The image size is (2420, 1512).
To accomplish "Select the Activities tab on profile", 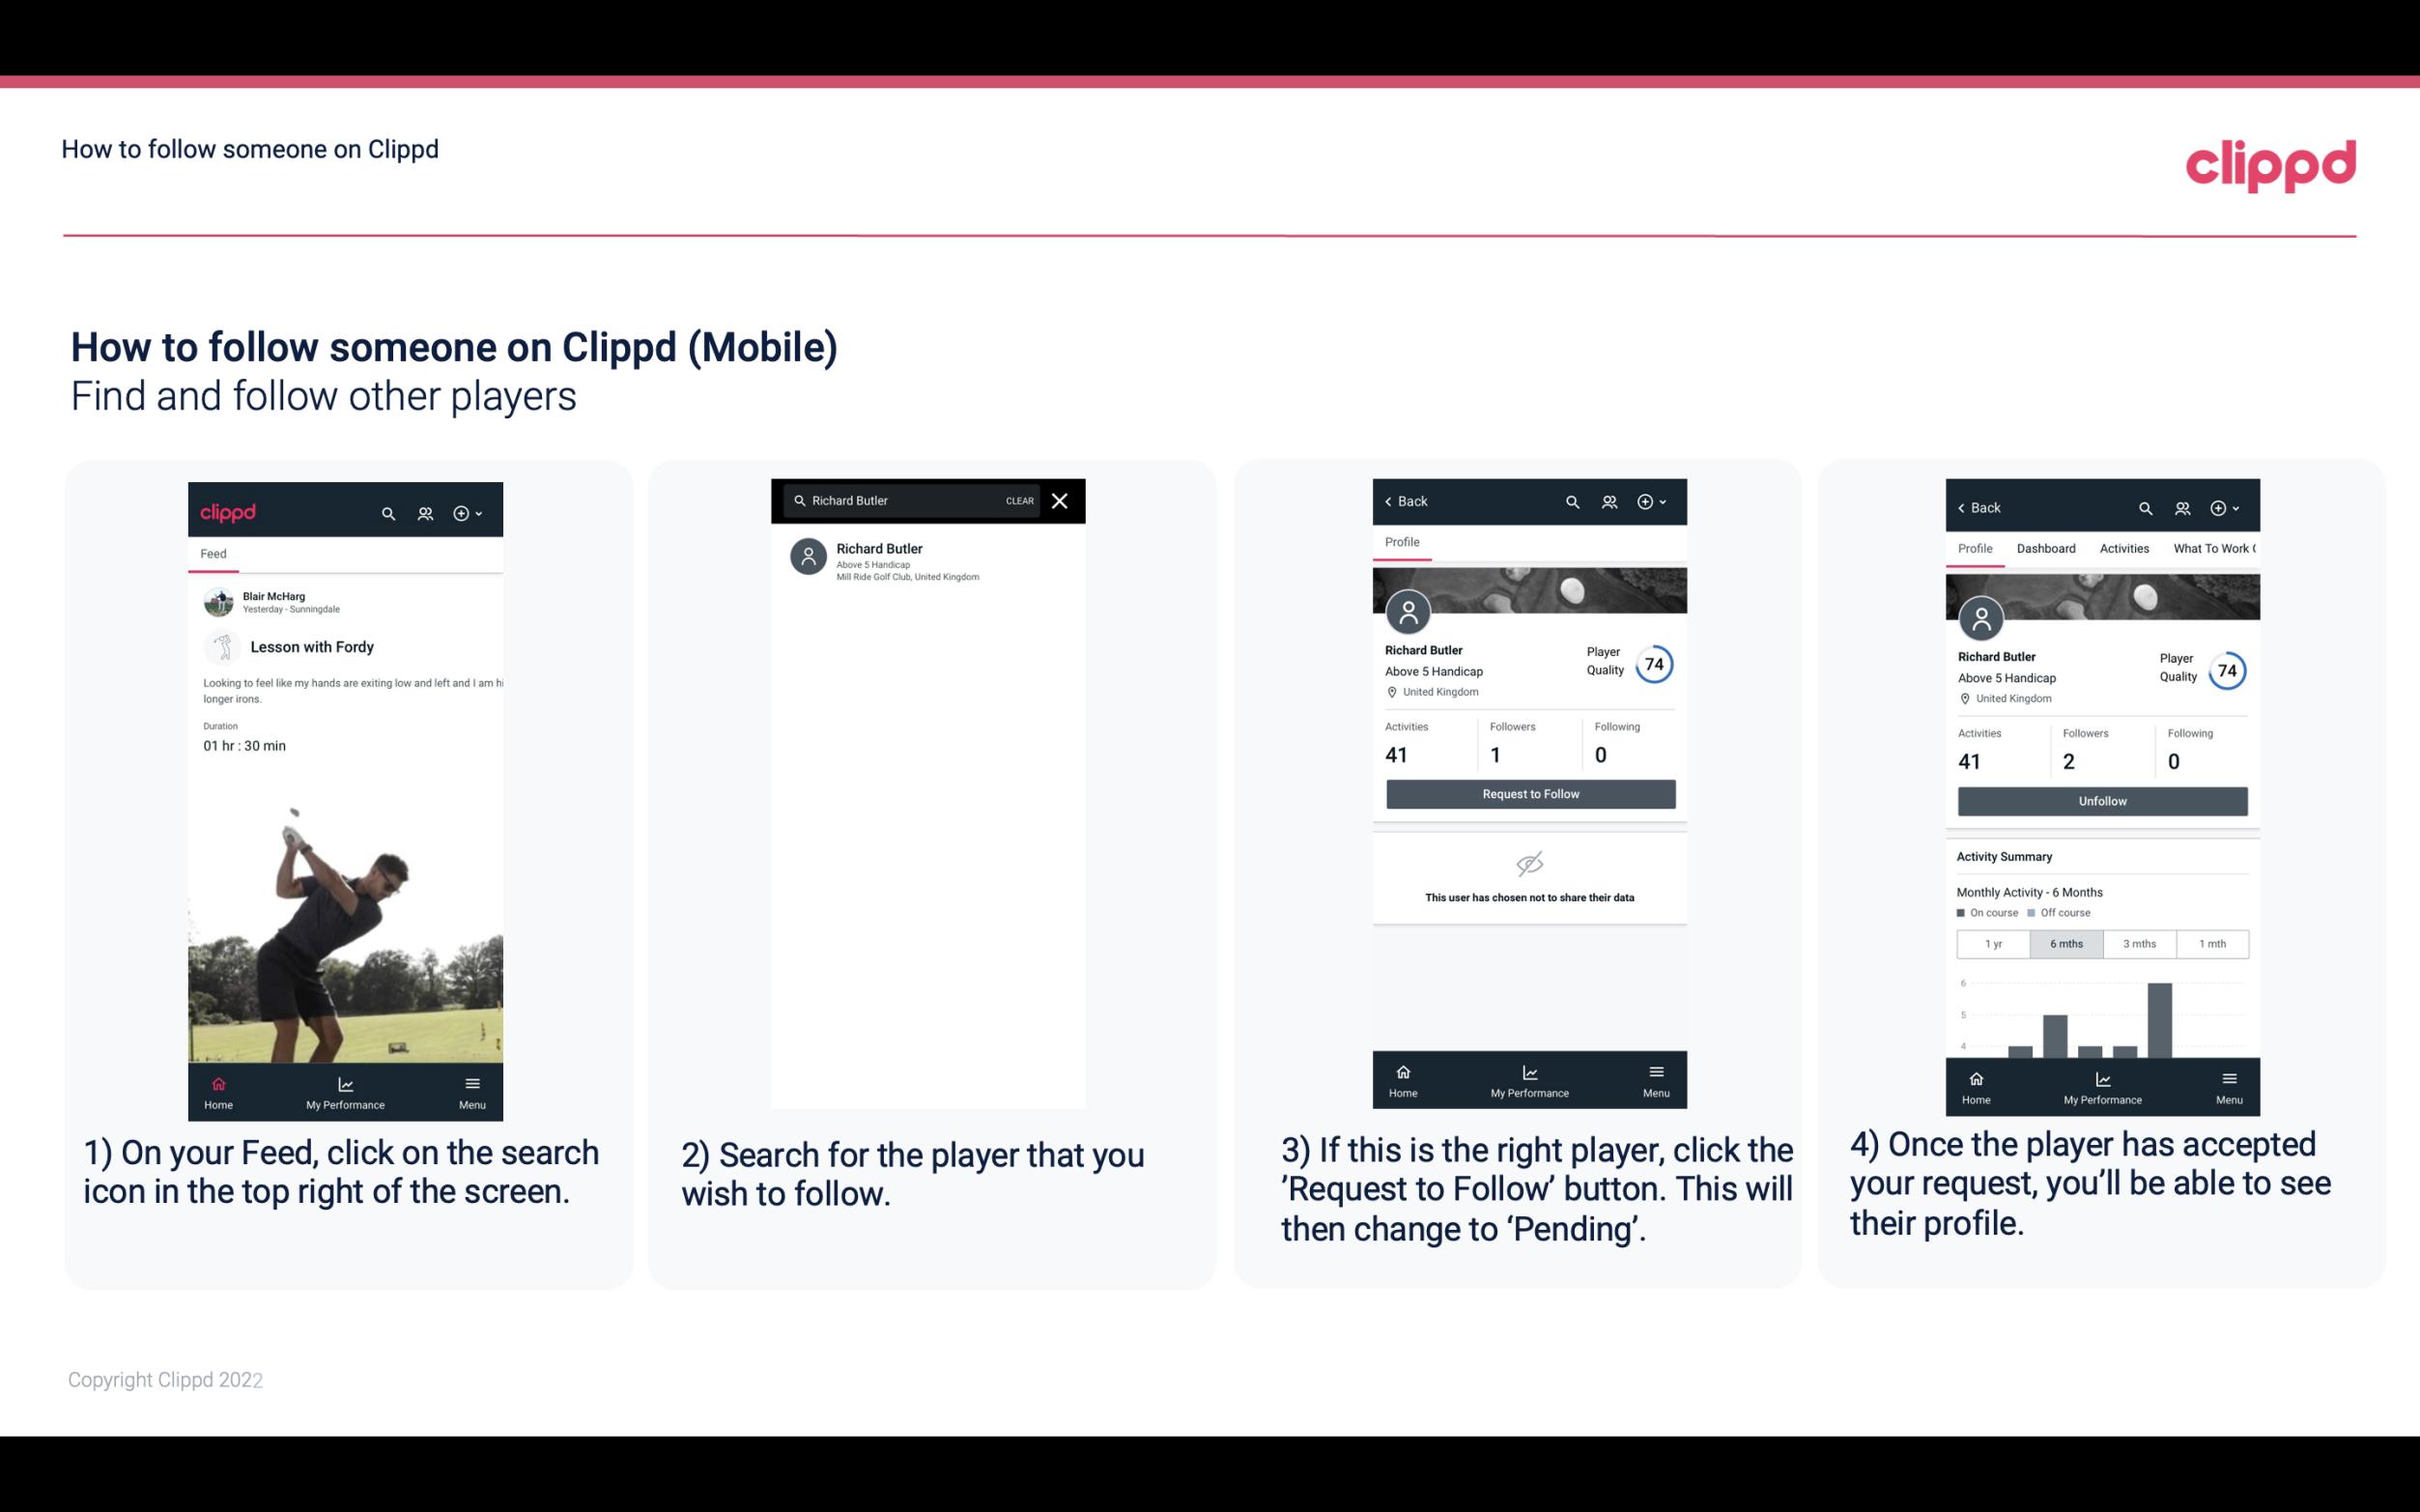I will [x=2122, y=547].
